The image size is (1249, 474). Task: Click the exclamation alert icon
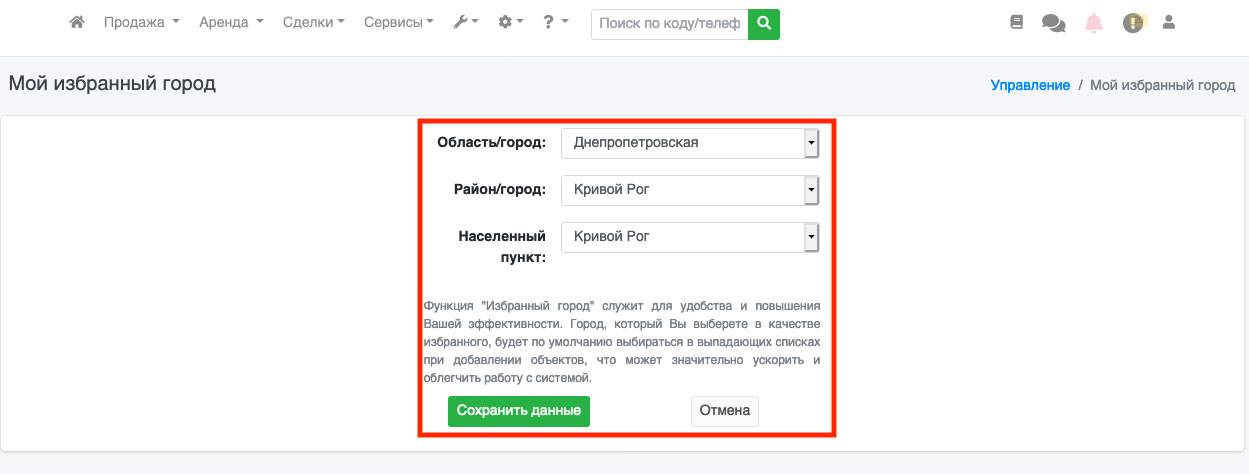click(1132, 22)
